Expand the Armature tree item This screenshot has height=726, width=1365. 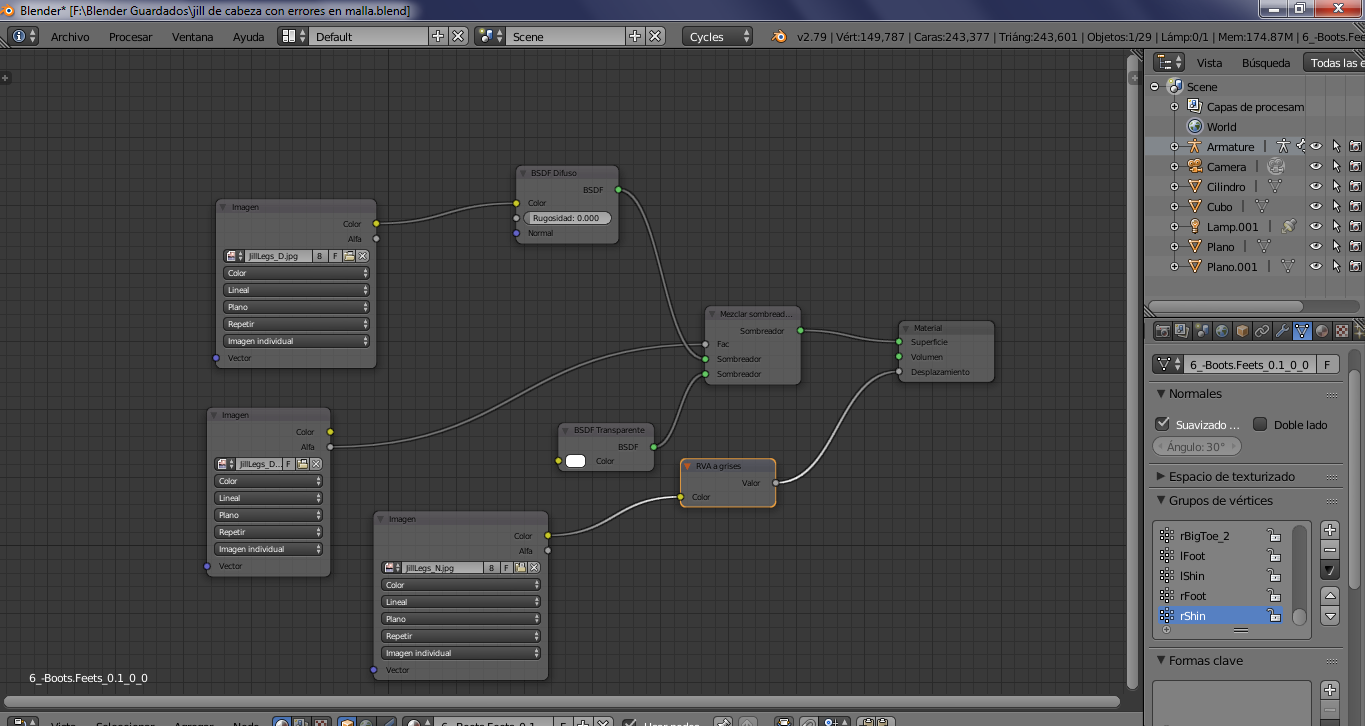(1174, 147)
